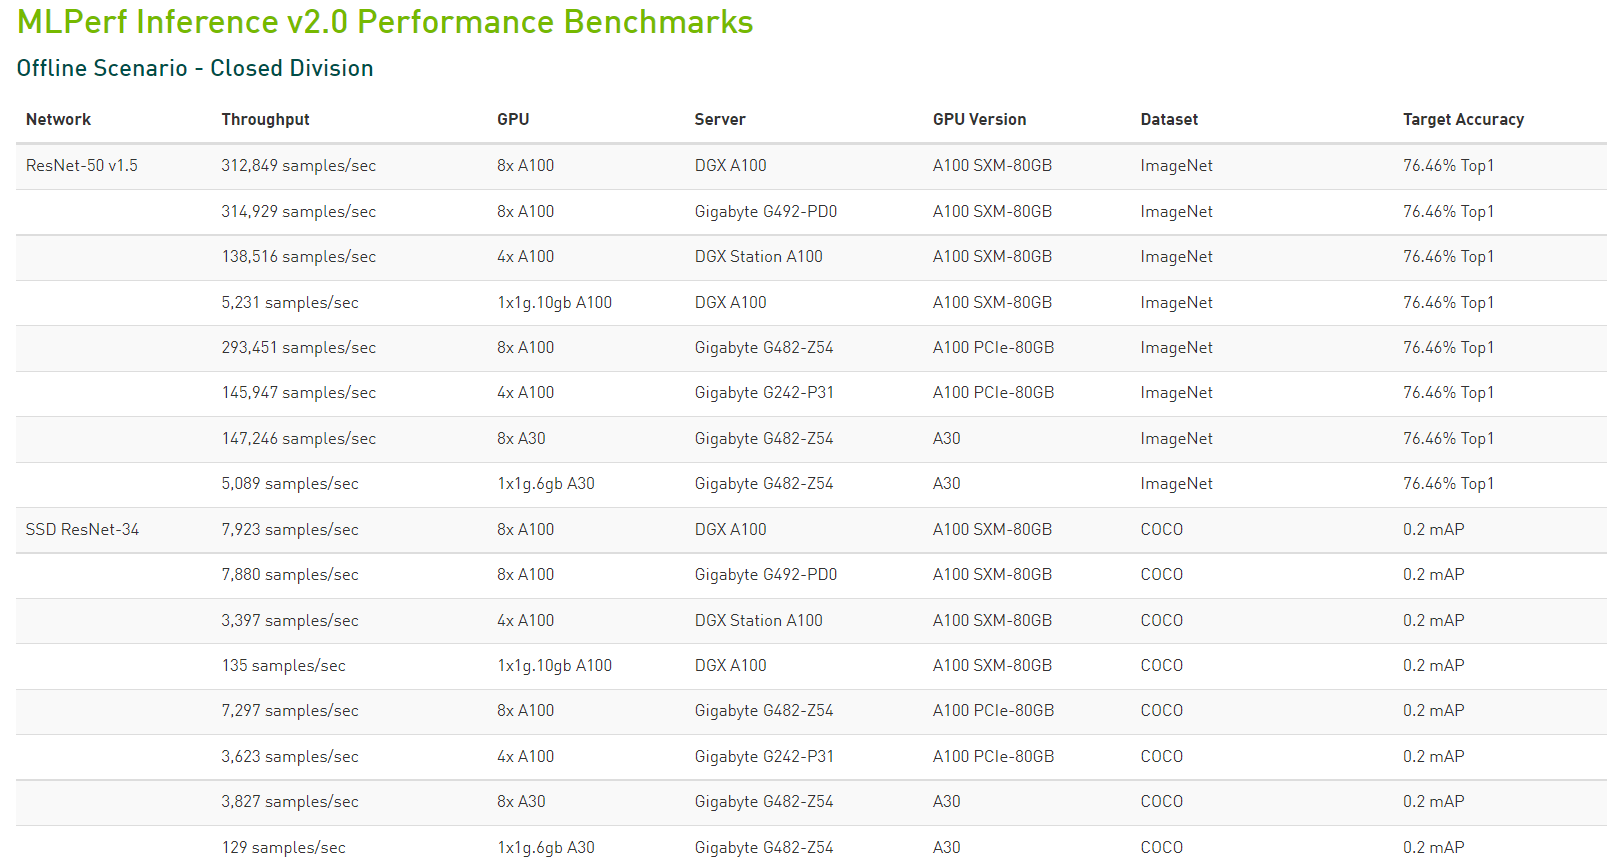Click the Target Accuracy column header
The image size is (1609, 860).
[x=1463, y=119]
